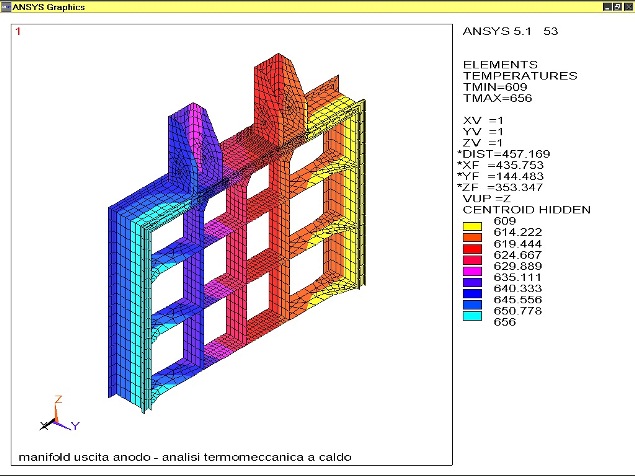Click the *XF =435.753 value
Viewport: 635px width, 476px height.
[500, 165]
